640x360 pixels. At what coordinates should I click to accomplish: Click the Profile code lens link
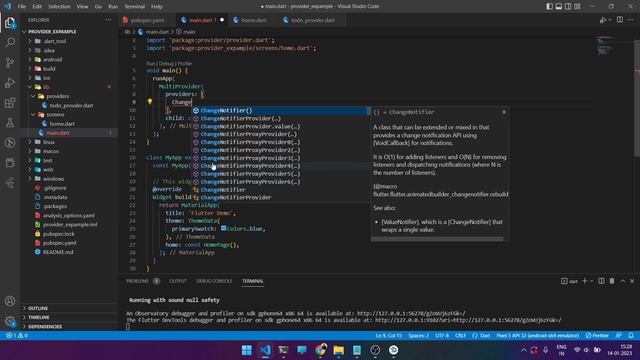pyautogui.click(x=184, y=64)
